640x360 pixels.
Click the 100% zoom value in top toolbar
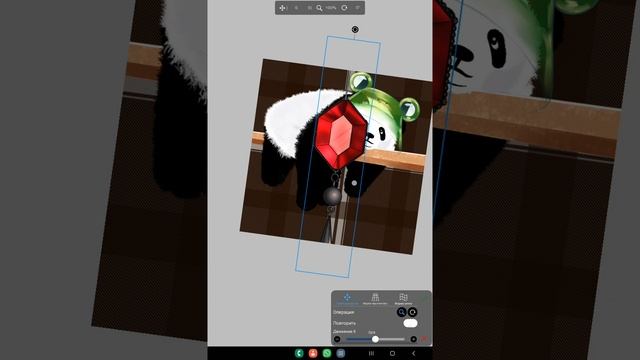tap(331, 8)
